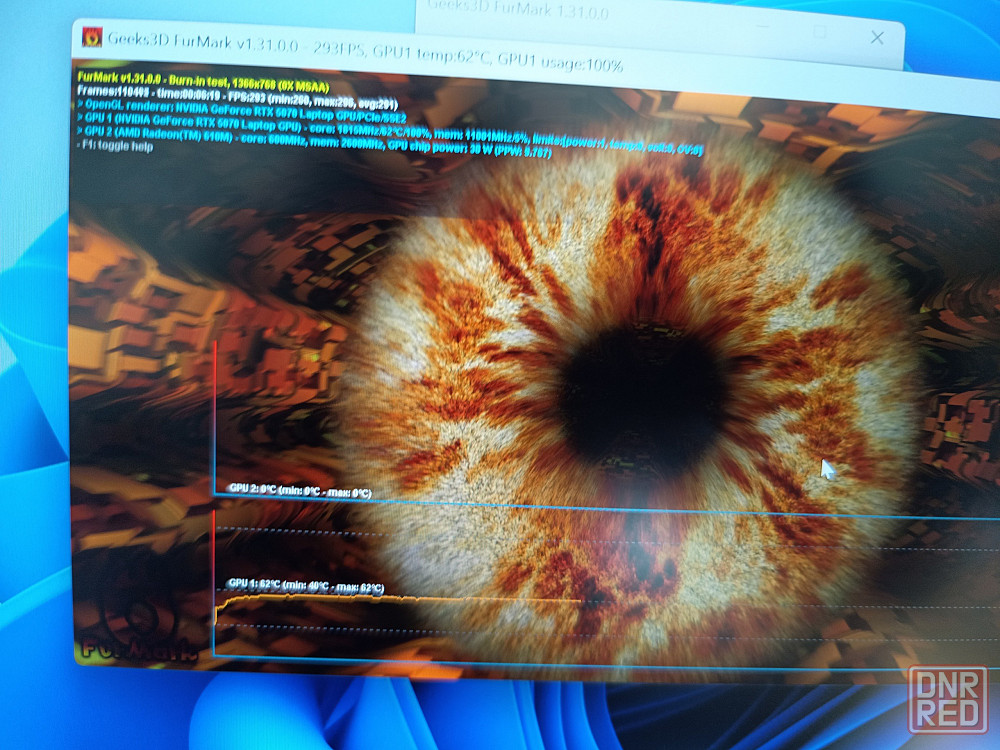The width and height of the screenshot is (1000, 750).
Task: Click the DNR RED watermark logo
Action: (947, 700)
